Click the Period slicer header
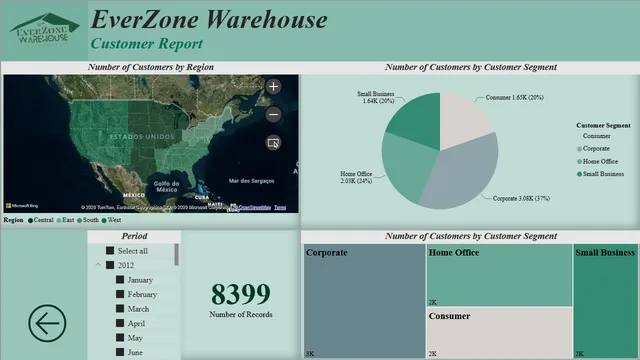This screenshot has width=640, height=360. click(x=134, y=236)
